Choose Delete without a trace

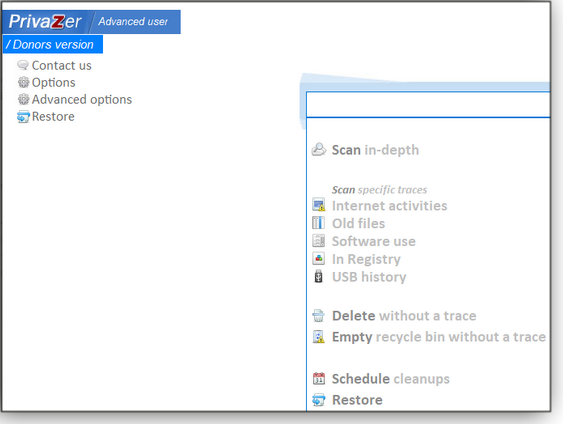(x=404, y=316)
